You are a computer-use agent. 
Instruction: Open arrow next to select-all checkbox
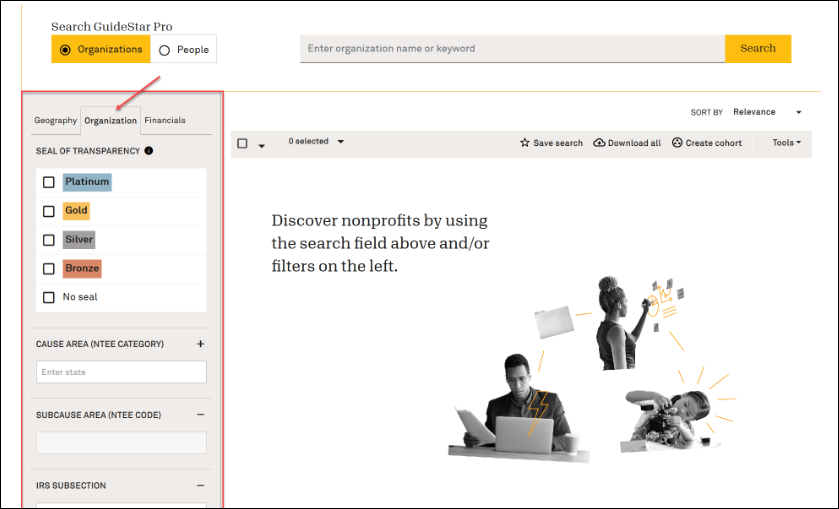[x=262, y=146]
